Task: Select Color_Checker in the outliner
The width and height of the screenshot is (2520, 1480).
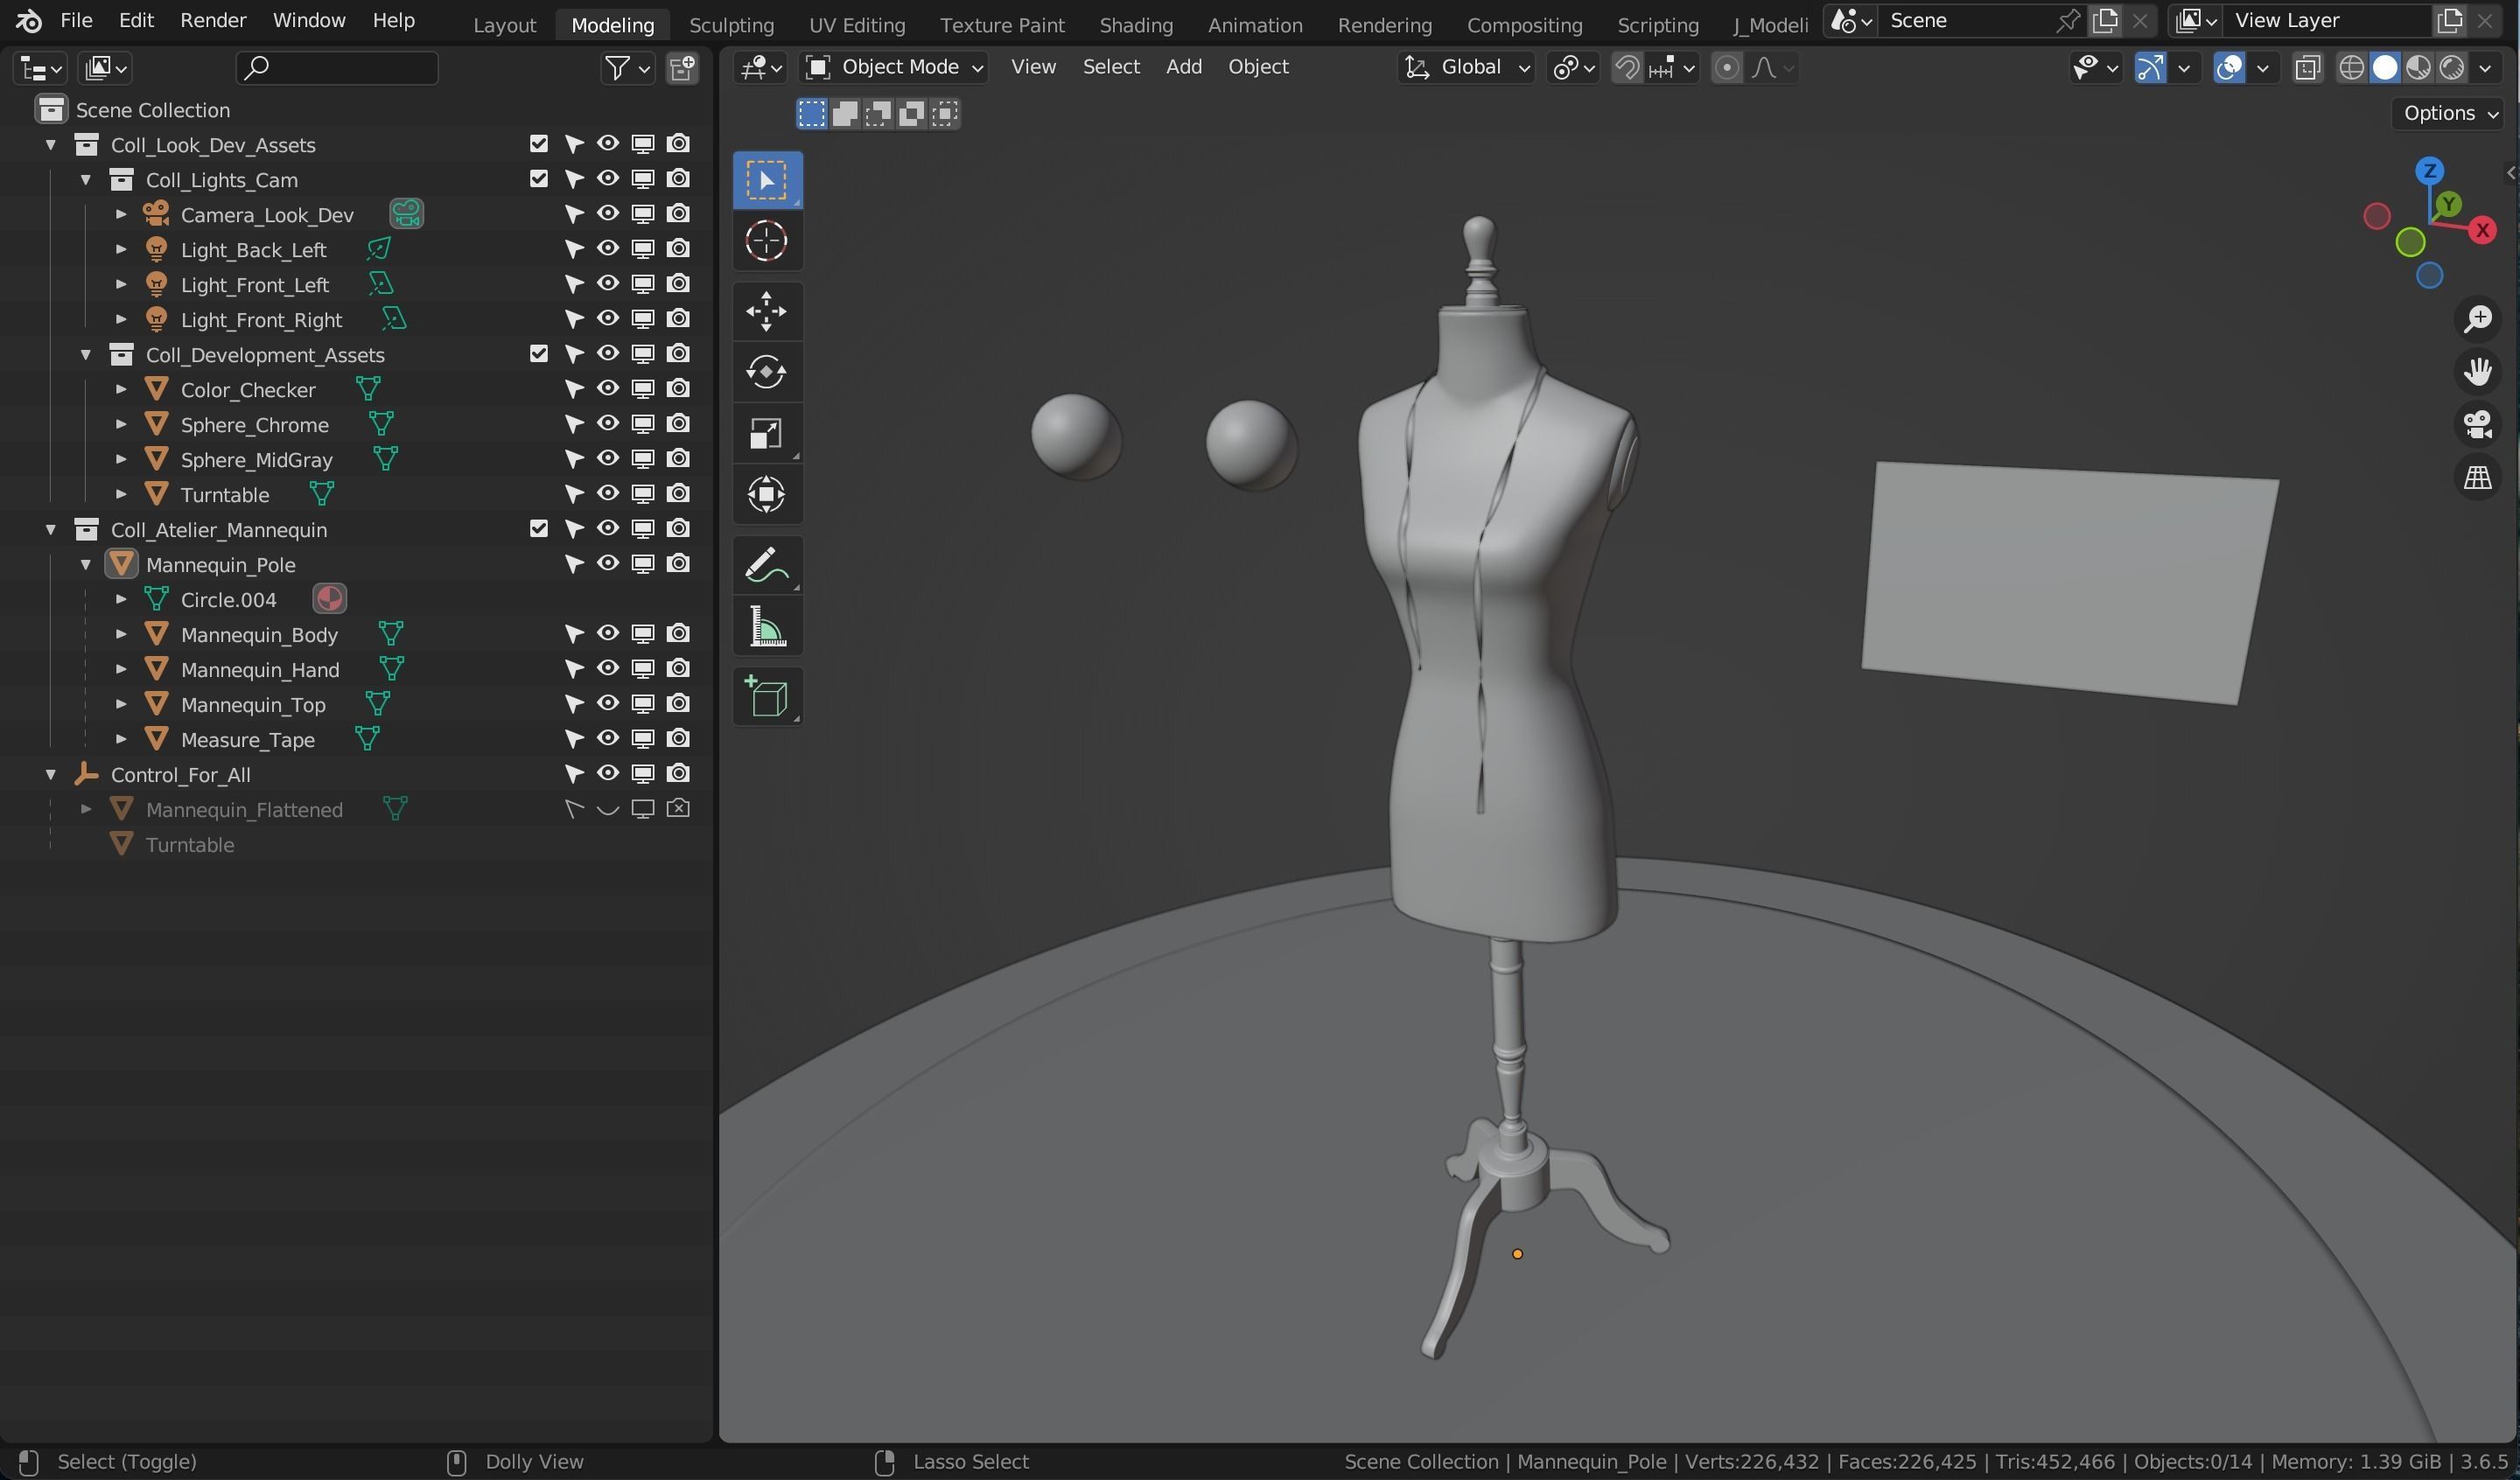Action: [248, 390]
